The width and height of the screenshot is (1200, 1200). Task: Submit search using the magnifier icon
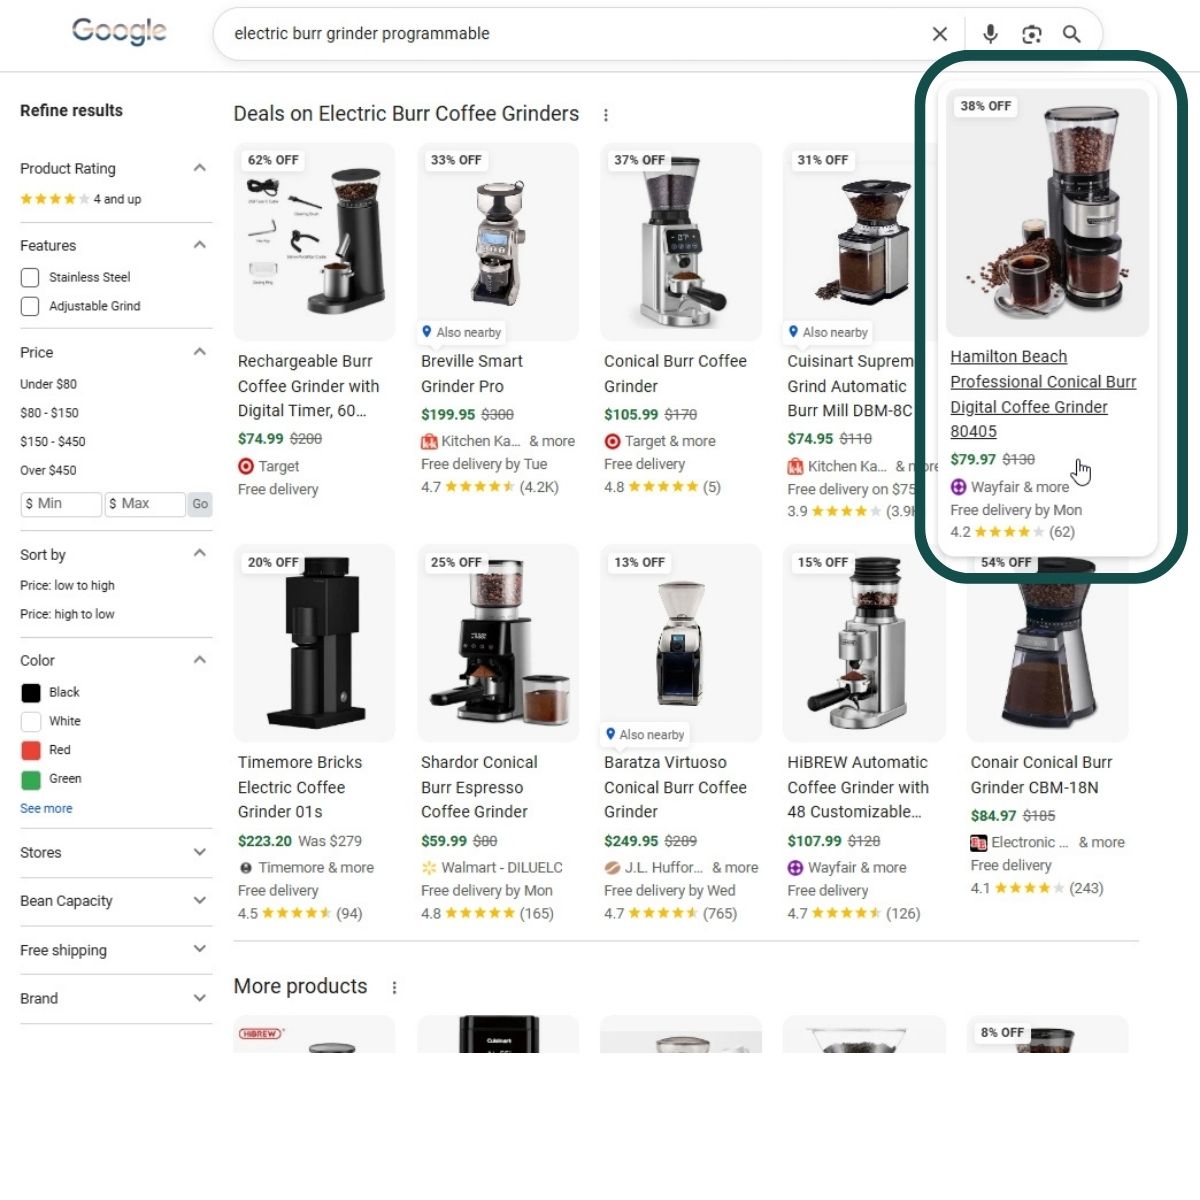[1072, 34]
